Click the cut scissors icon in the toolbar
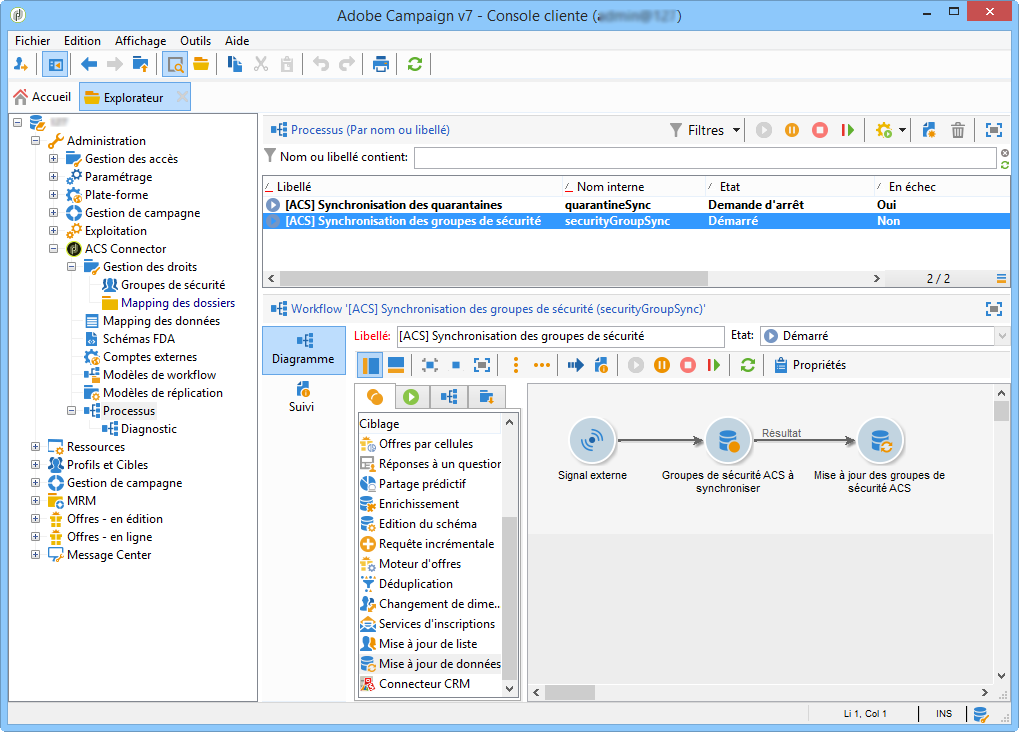This screenshot has height=744, width=1029. click(x=261, y=64)
